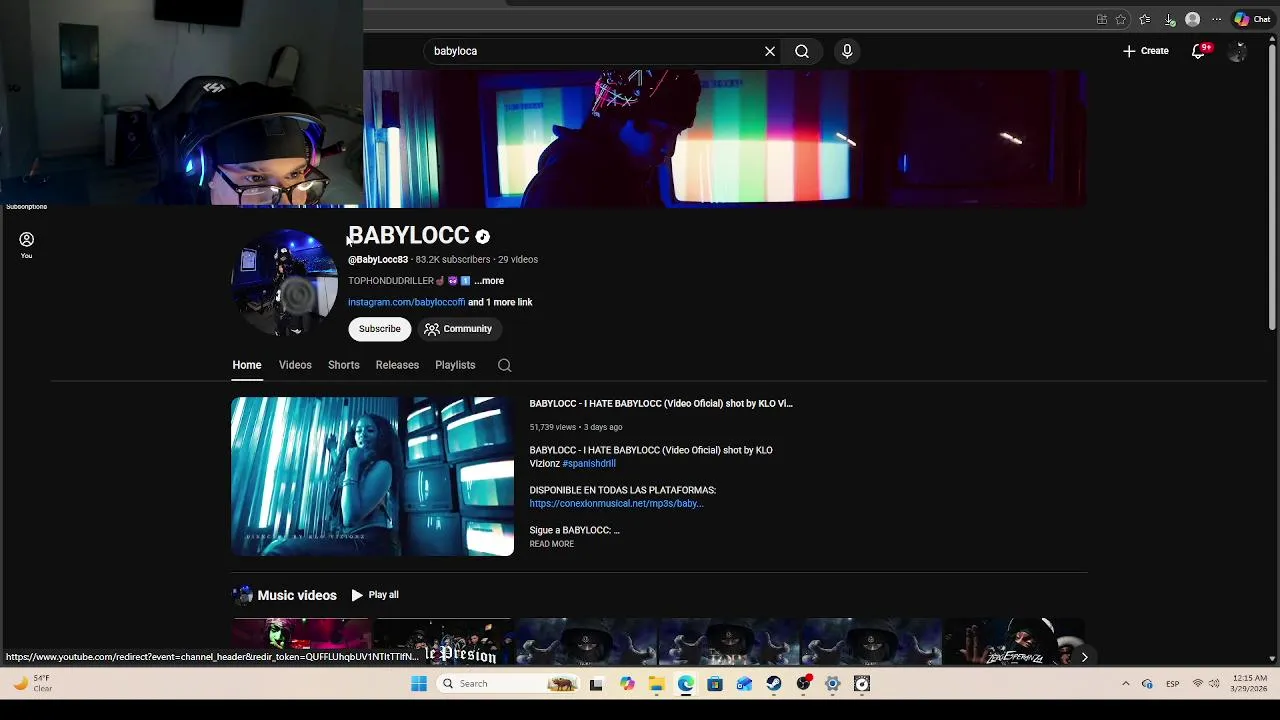Open the YouTube Create menu
The width and height of the screenshot is (1280, 720).
(x=1145, y=51)
